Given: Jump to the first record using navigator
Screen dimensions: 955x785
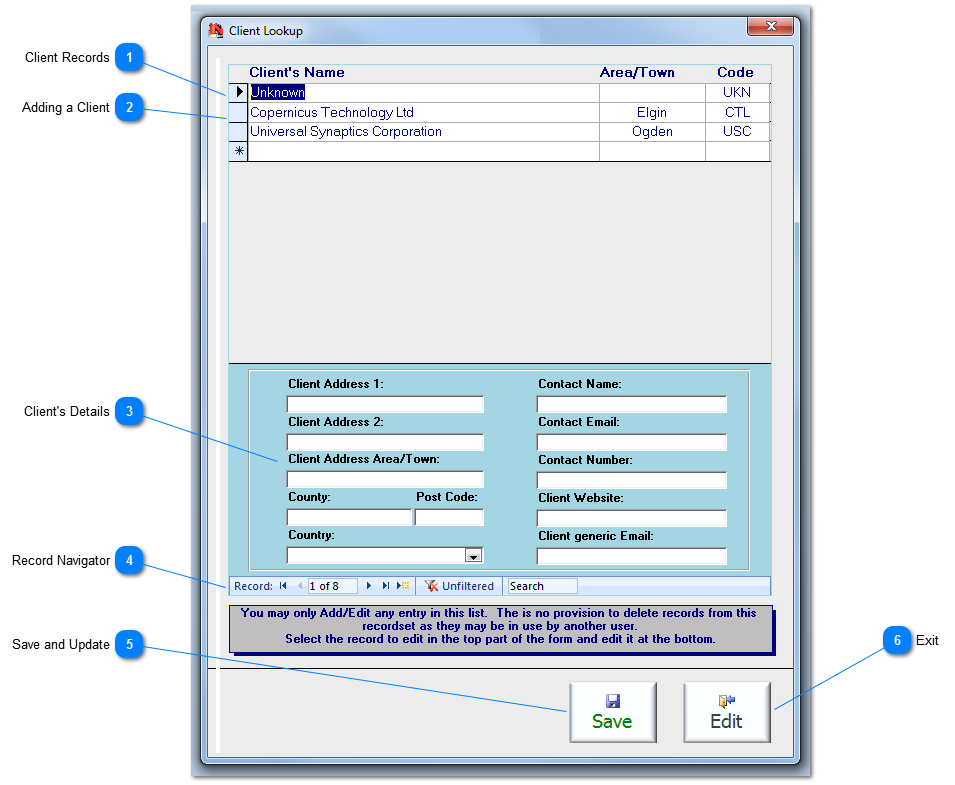Looking at the screenshot, I should coord(283,586).
